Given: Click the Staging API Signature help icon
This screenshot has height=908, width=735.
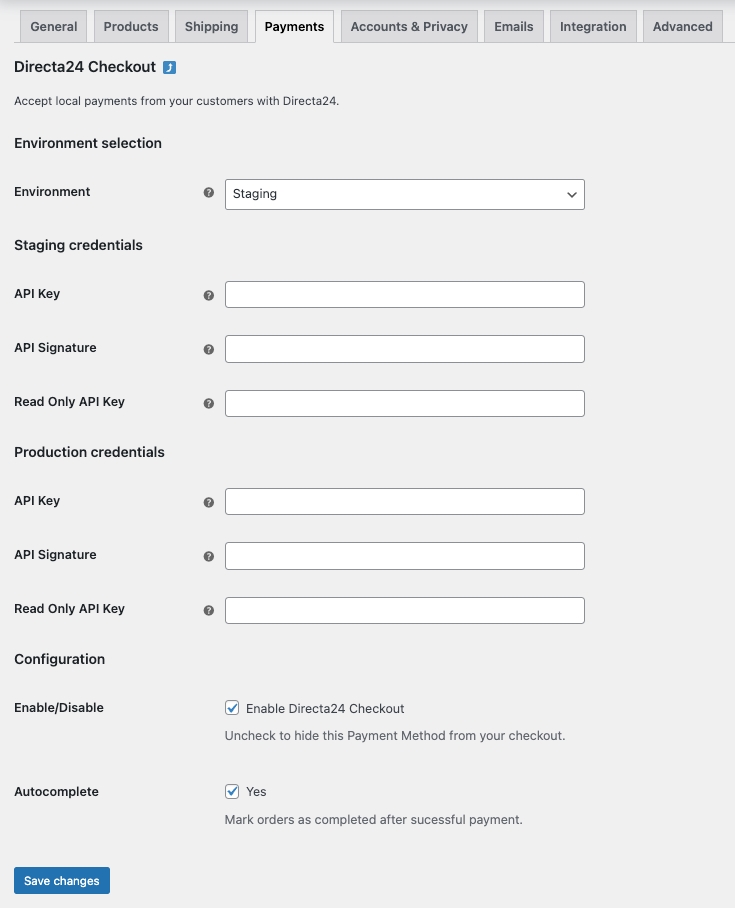Looking at the screenshot, I should click(x=209, y=349).
